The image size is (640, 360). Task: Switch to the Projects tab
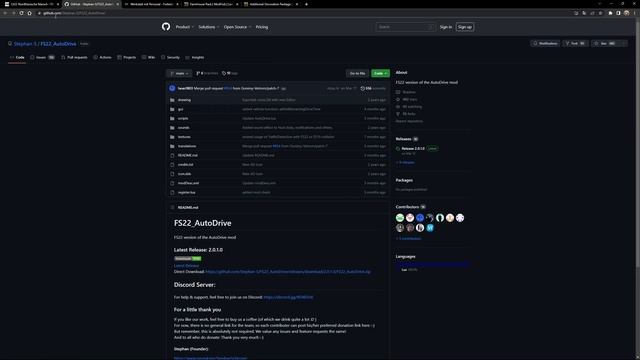[127, 58]
